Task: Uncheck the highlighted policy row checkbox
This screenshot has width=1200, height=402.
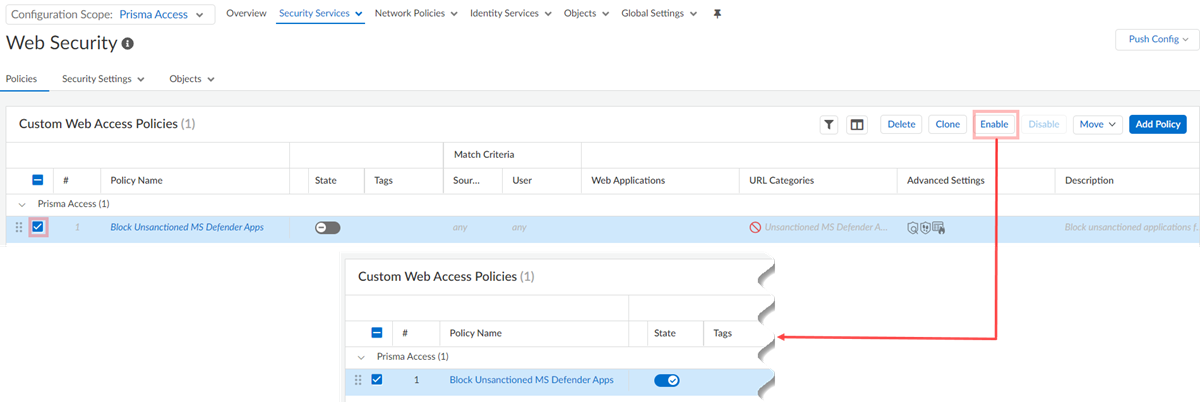Action: click(38, 227)
